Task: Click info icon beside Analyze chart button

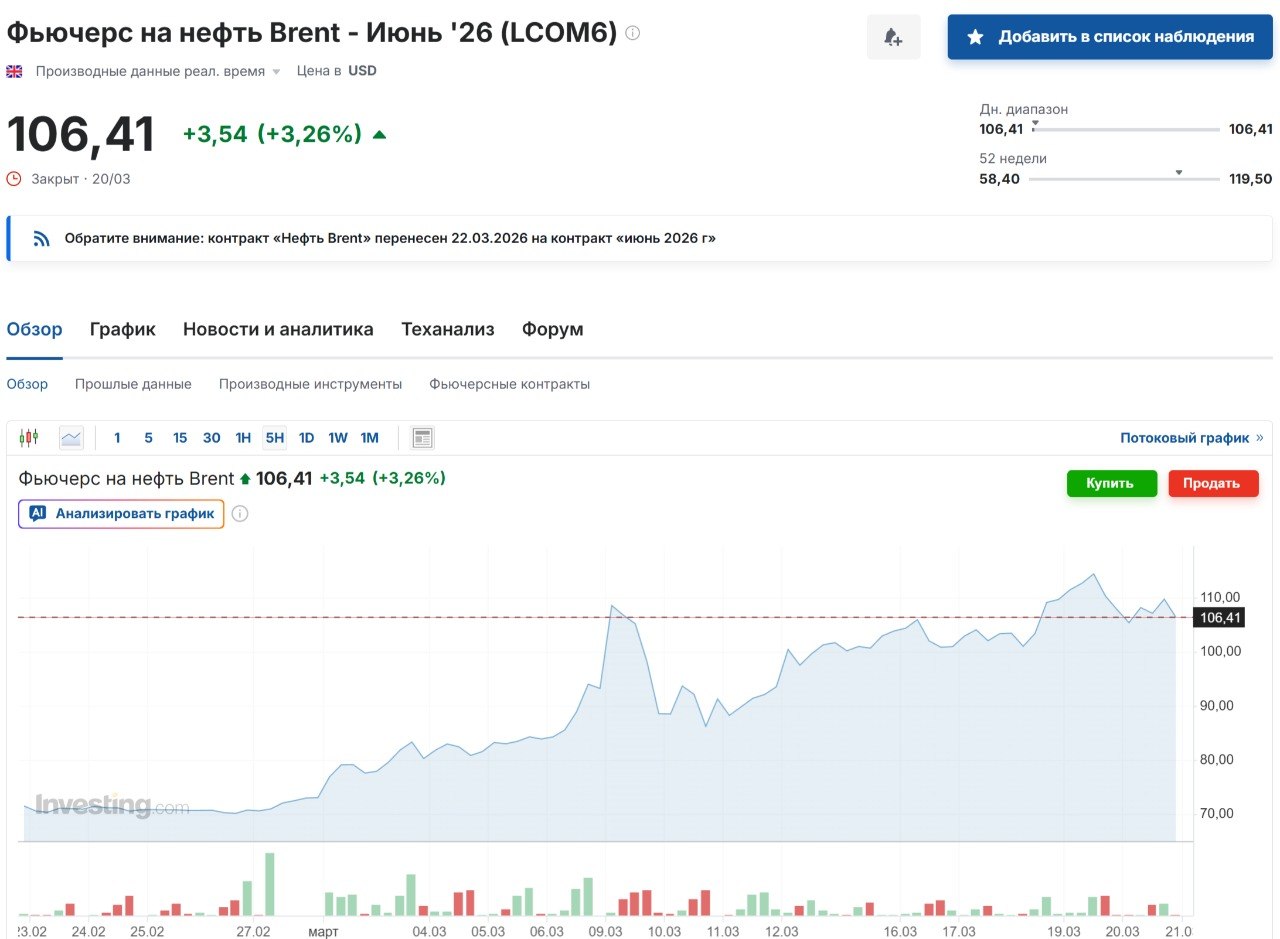Action: (240, 514)
